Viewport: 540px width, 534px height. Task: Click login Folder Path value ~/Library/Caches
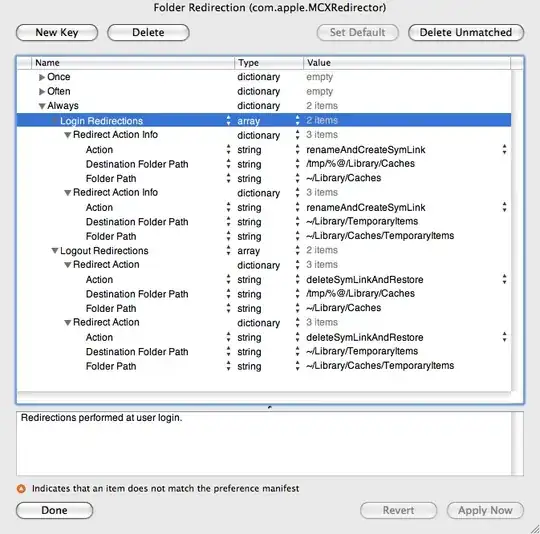(343, 178)
